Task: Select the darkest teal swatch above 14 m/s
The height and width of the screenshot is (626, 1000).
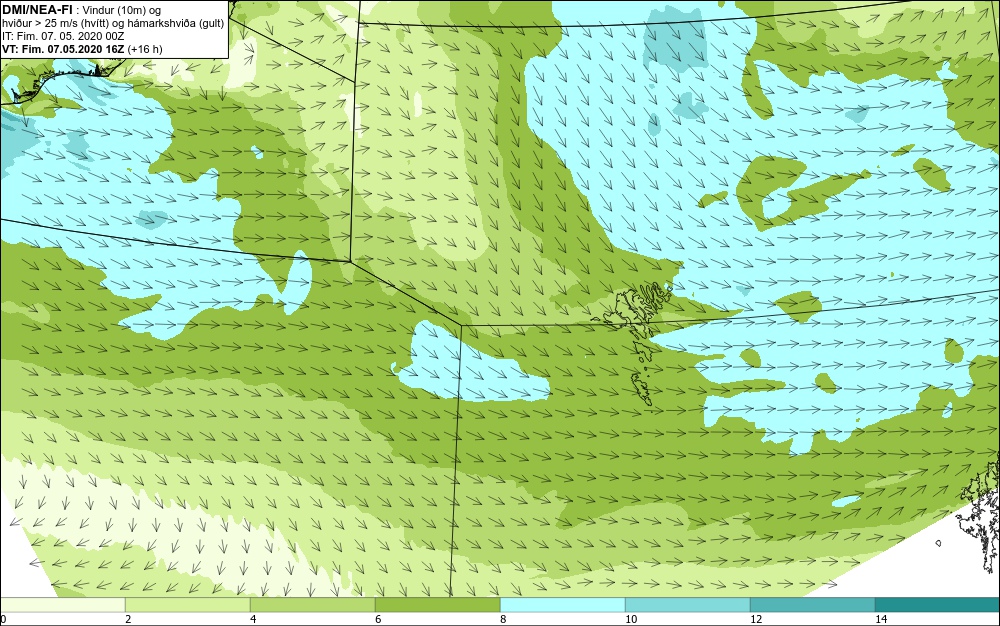Action: [938, 605]
